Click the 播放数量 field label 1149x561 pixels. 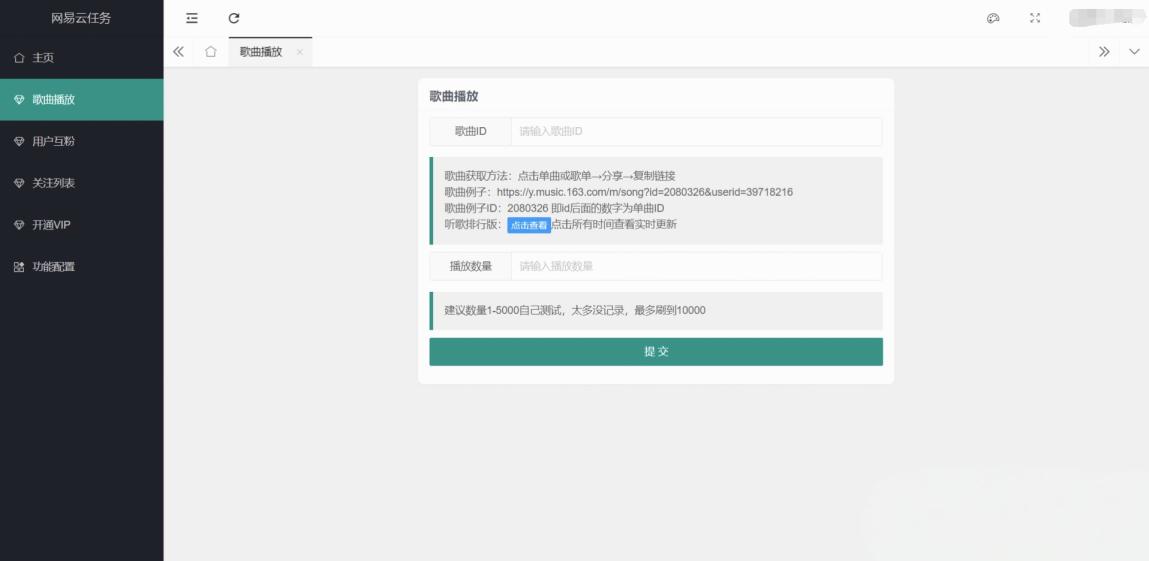pyautogui.click(x=470, y=267)
